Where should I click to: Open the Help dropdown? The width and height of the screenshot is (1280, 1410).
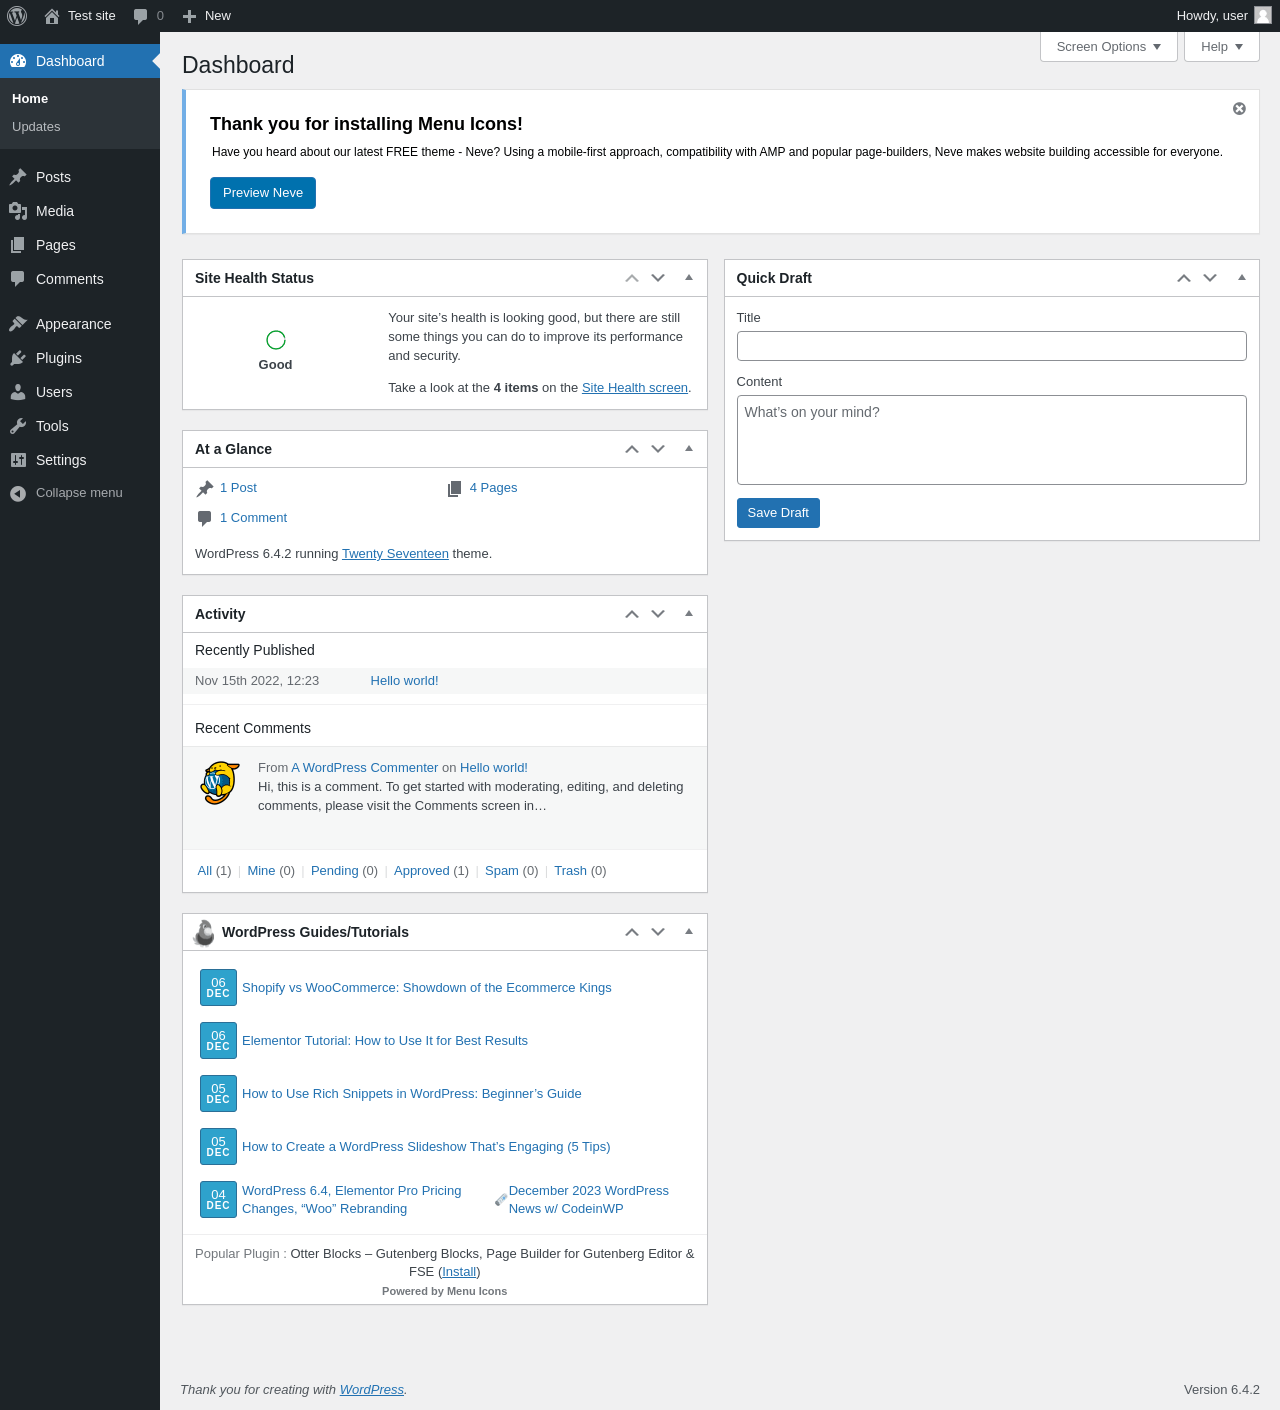(1222, 47)
